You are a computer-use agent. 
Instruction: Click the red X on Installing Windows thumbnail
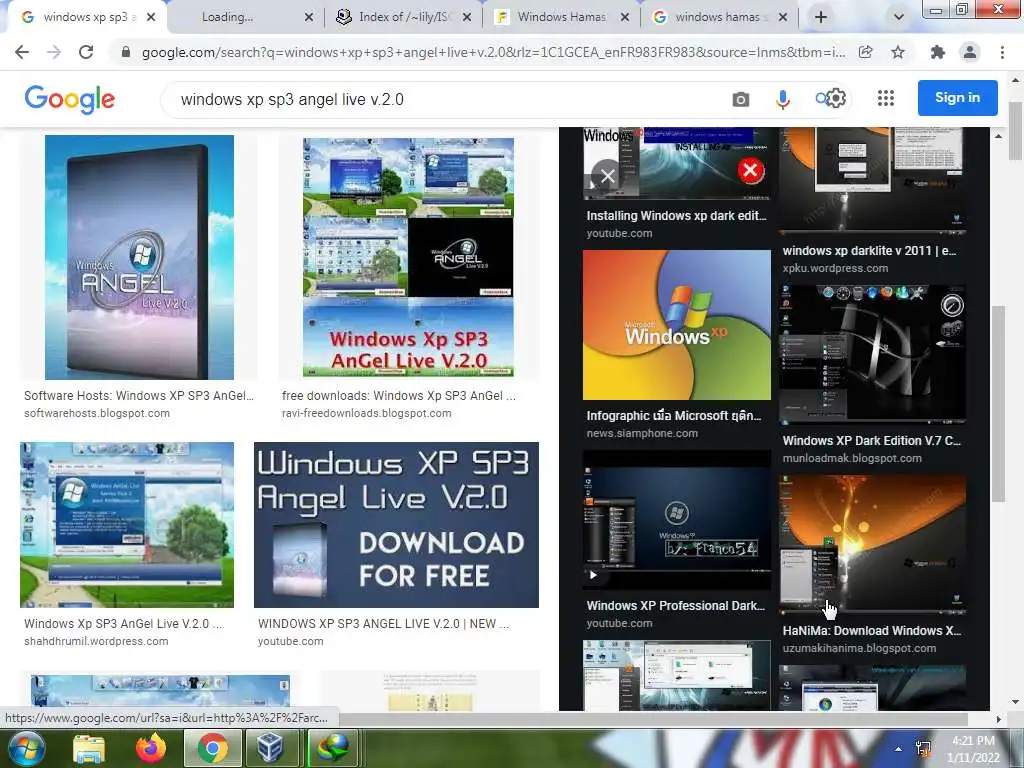[x=751, y=170]
